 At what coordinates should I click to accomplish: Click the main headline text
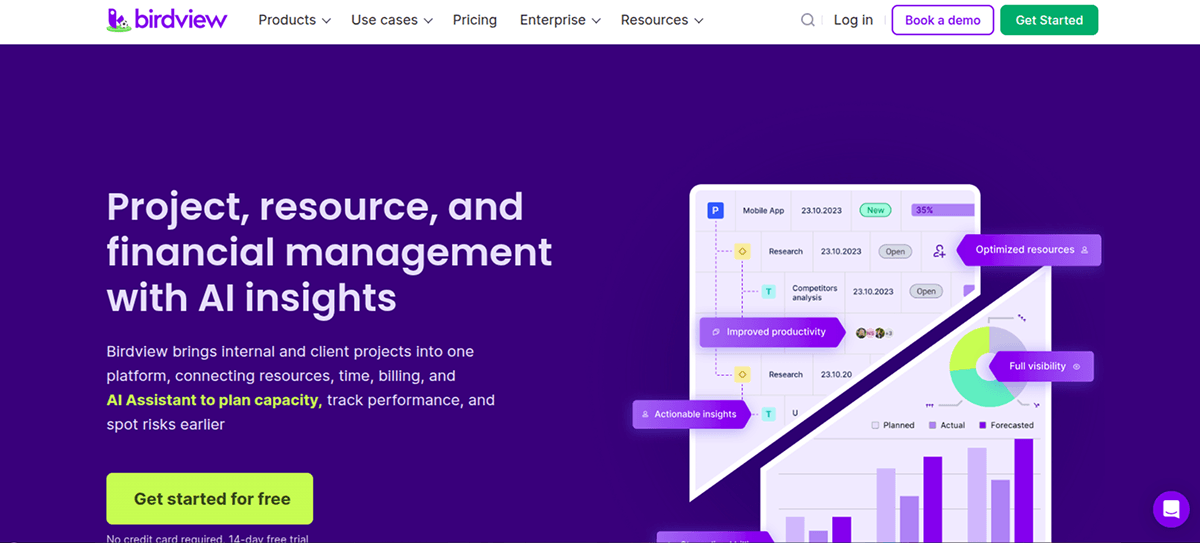pyautogui.click(x=329, y=252)
